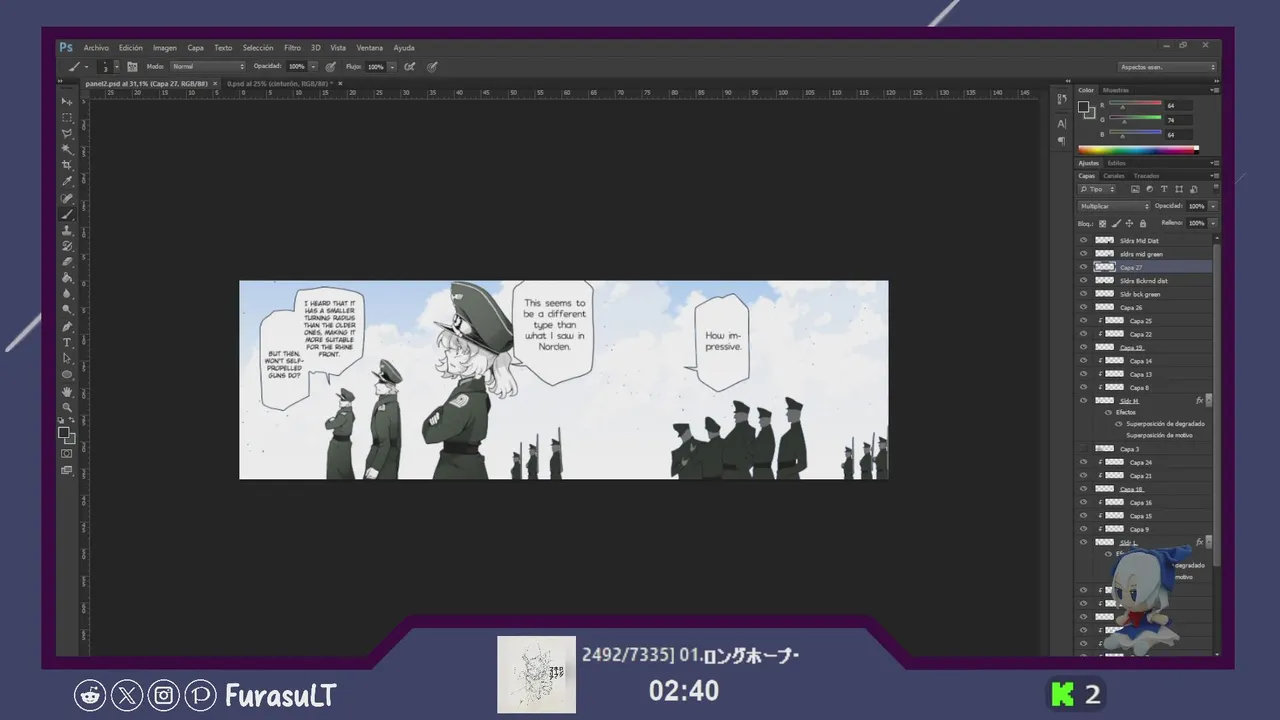Hide the sldrs mid green layer
The width and height of the screenshot is (1280, 720).
(x=1083, y=254)
